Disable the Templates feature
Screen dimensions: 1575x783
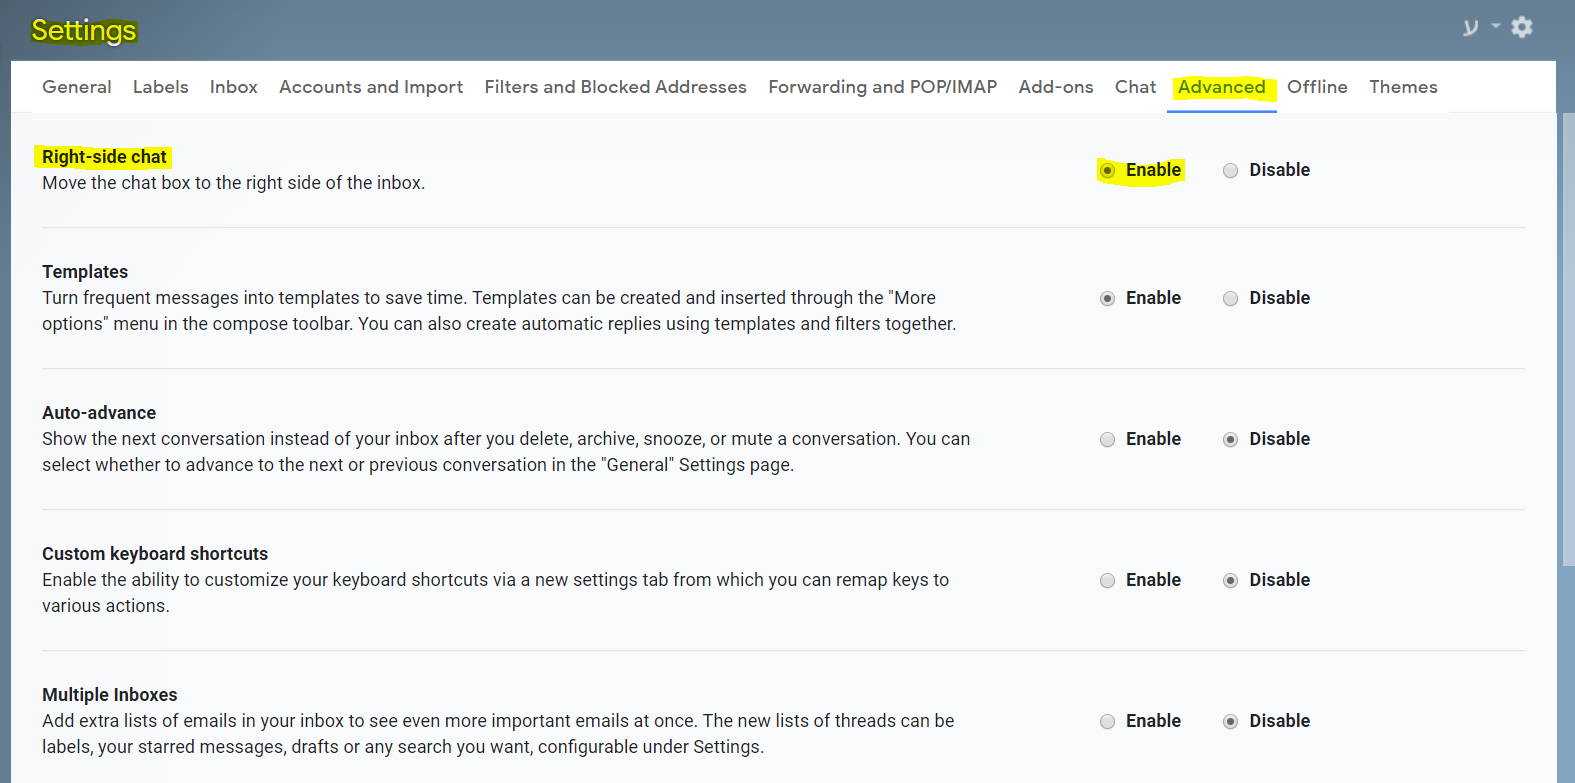click(x=1231, y=299)
